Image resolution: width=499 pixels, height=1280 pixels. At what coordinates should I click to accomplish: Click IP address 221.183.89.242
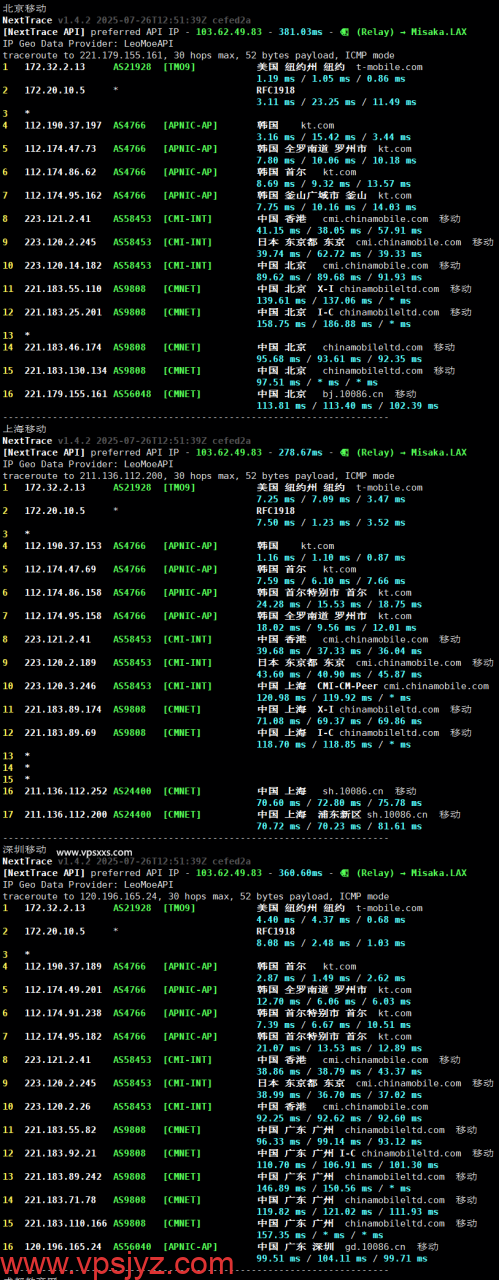[x=63, y=1176]
